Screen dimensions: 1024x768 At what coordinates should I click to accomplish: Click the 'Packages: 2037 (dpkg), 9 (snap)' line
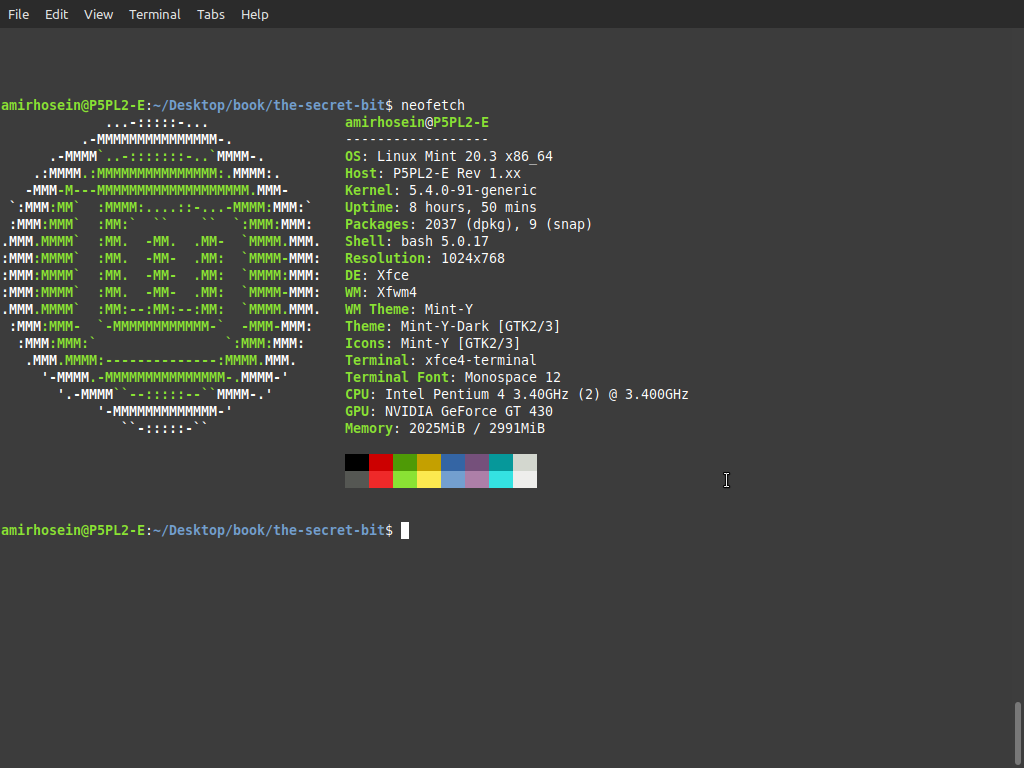coord(469,225)
